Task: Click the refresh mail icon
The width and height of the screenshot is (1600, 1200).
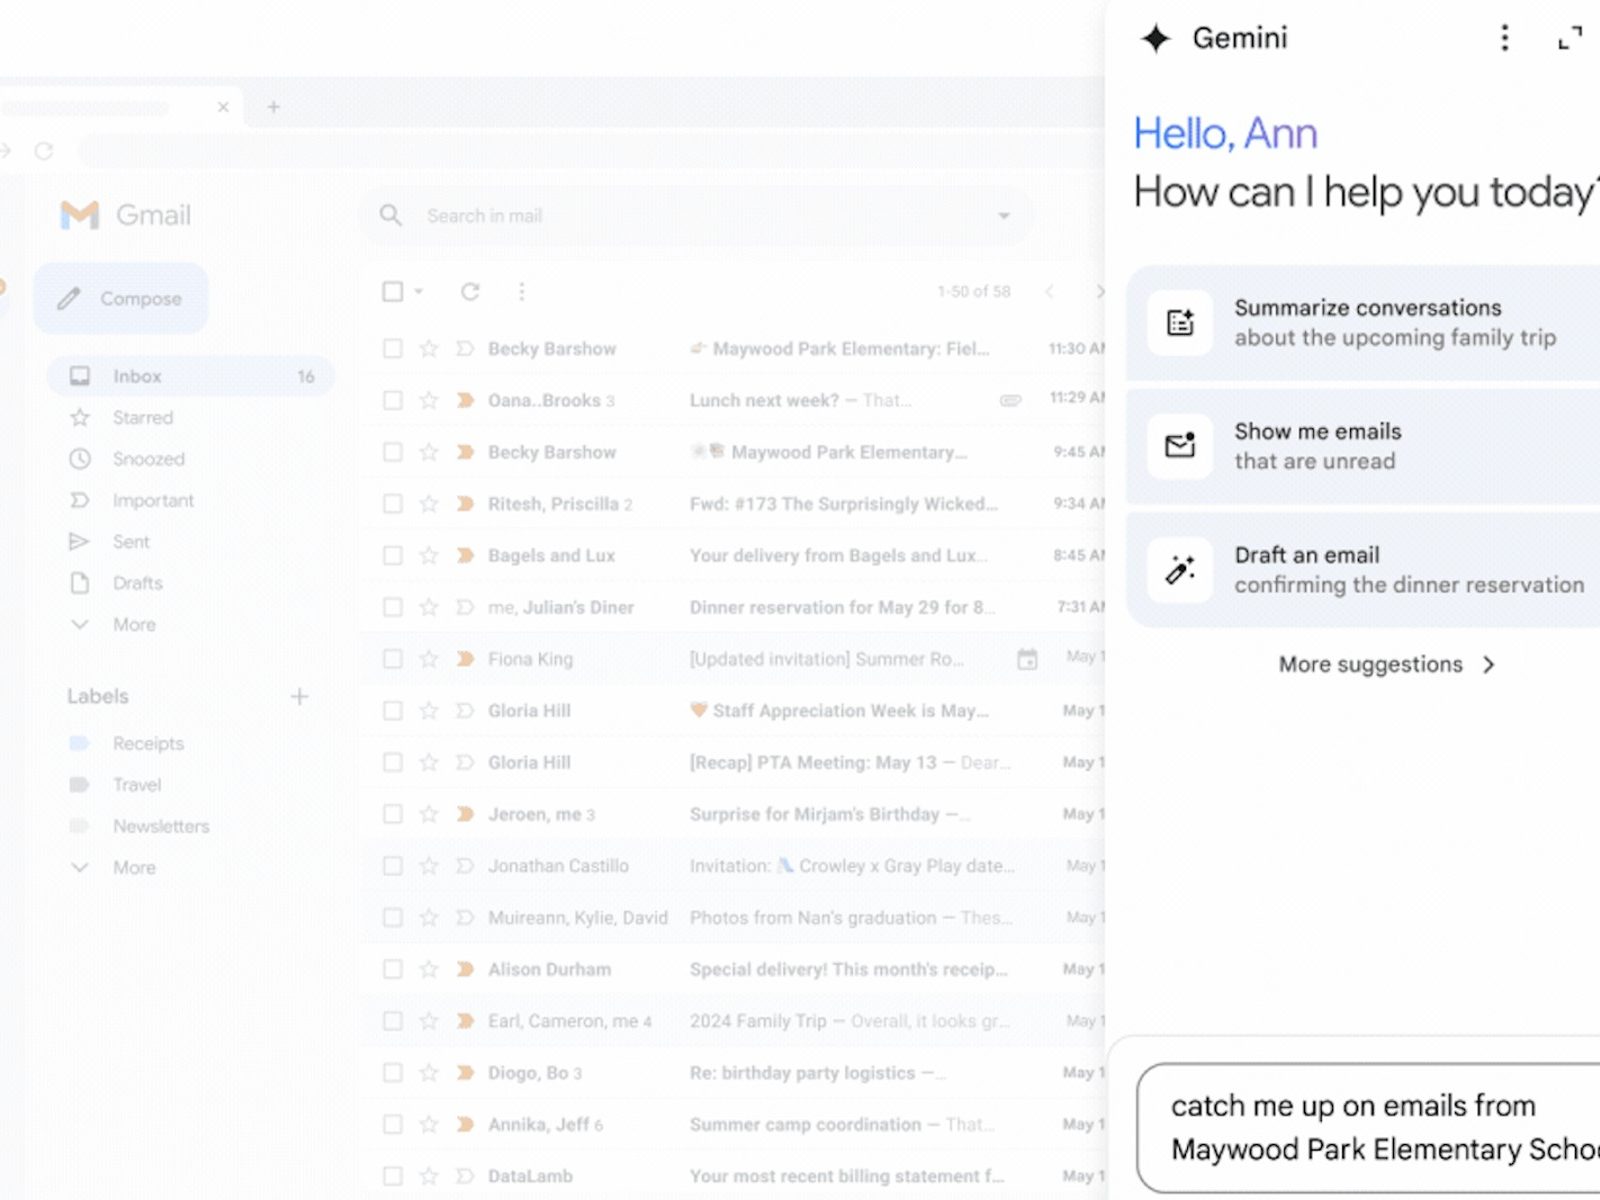Action: point(470,292)
